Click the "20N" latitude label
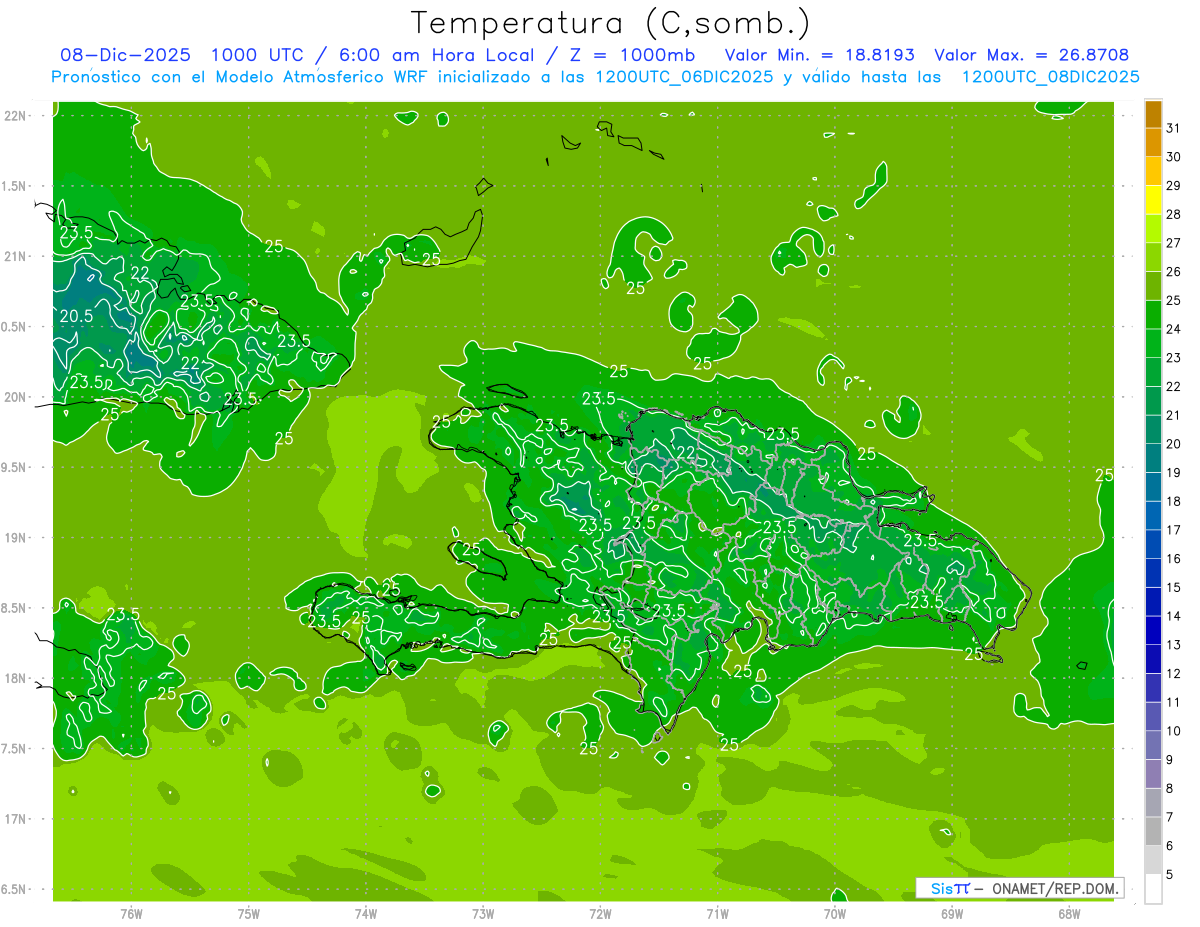The image size is (1200, 927). click(x=16, y=397)
